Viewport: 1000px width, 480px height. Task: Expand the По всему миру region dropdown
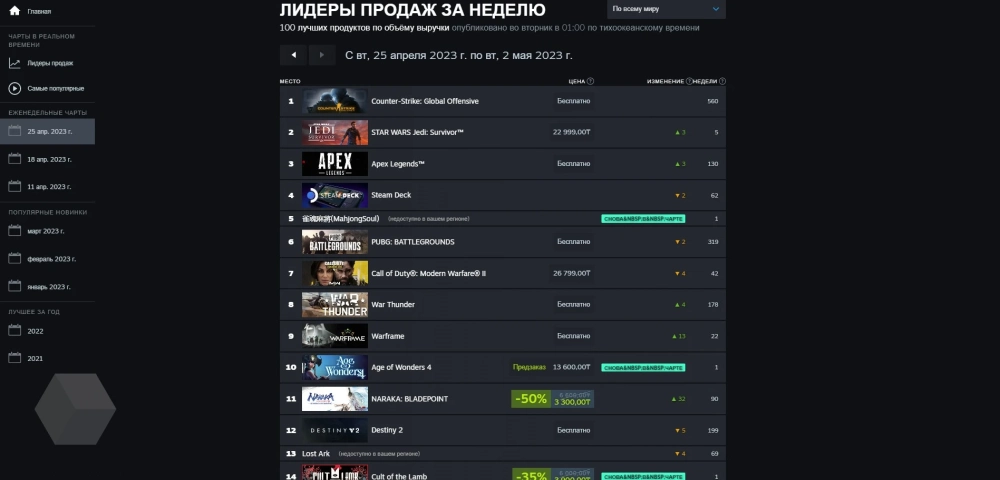coord(666,9)
